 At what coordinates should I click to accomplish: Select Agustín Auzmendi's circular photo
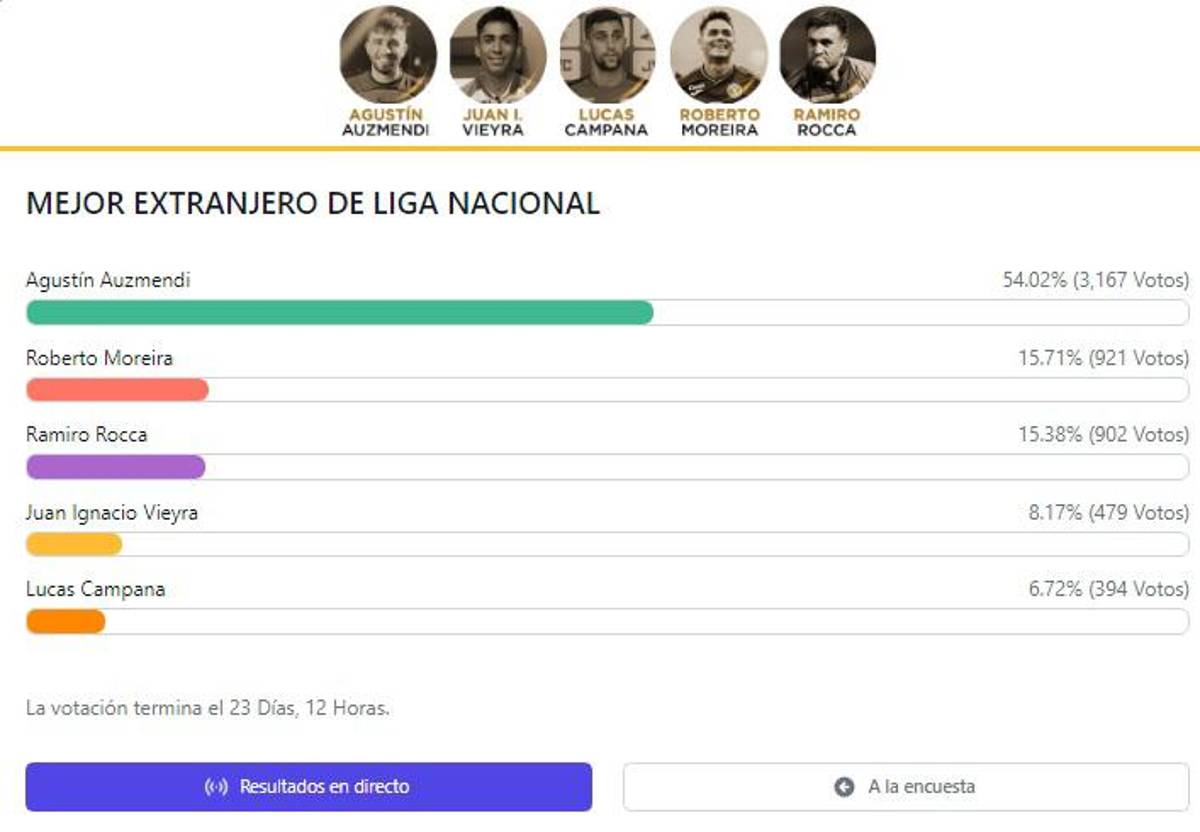point(388,54)
